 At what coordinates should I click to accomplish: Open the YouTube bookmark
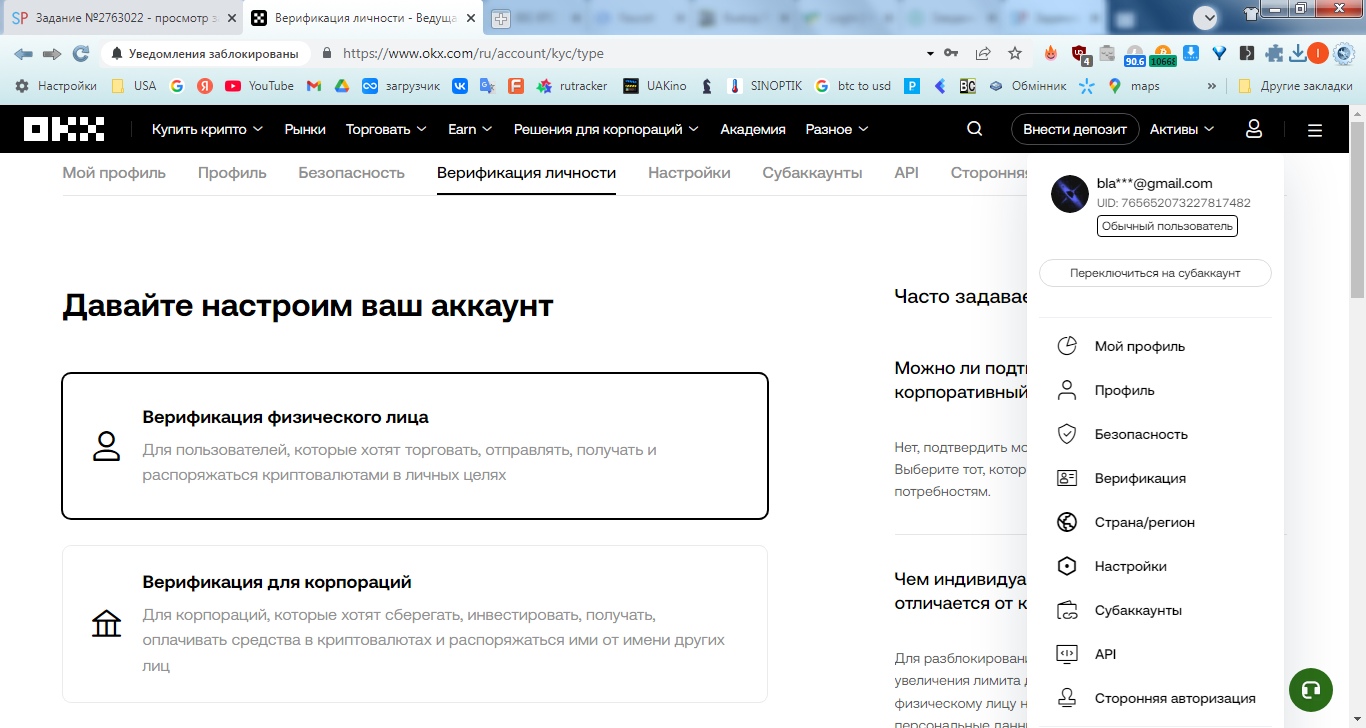tap(260, 86)
